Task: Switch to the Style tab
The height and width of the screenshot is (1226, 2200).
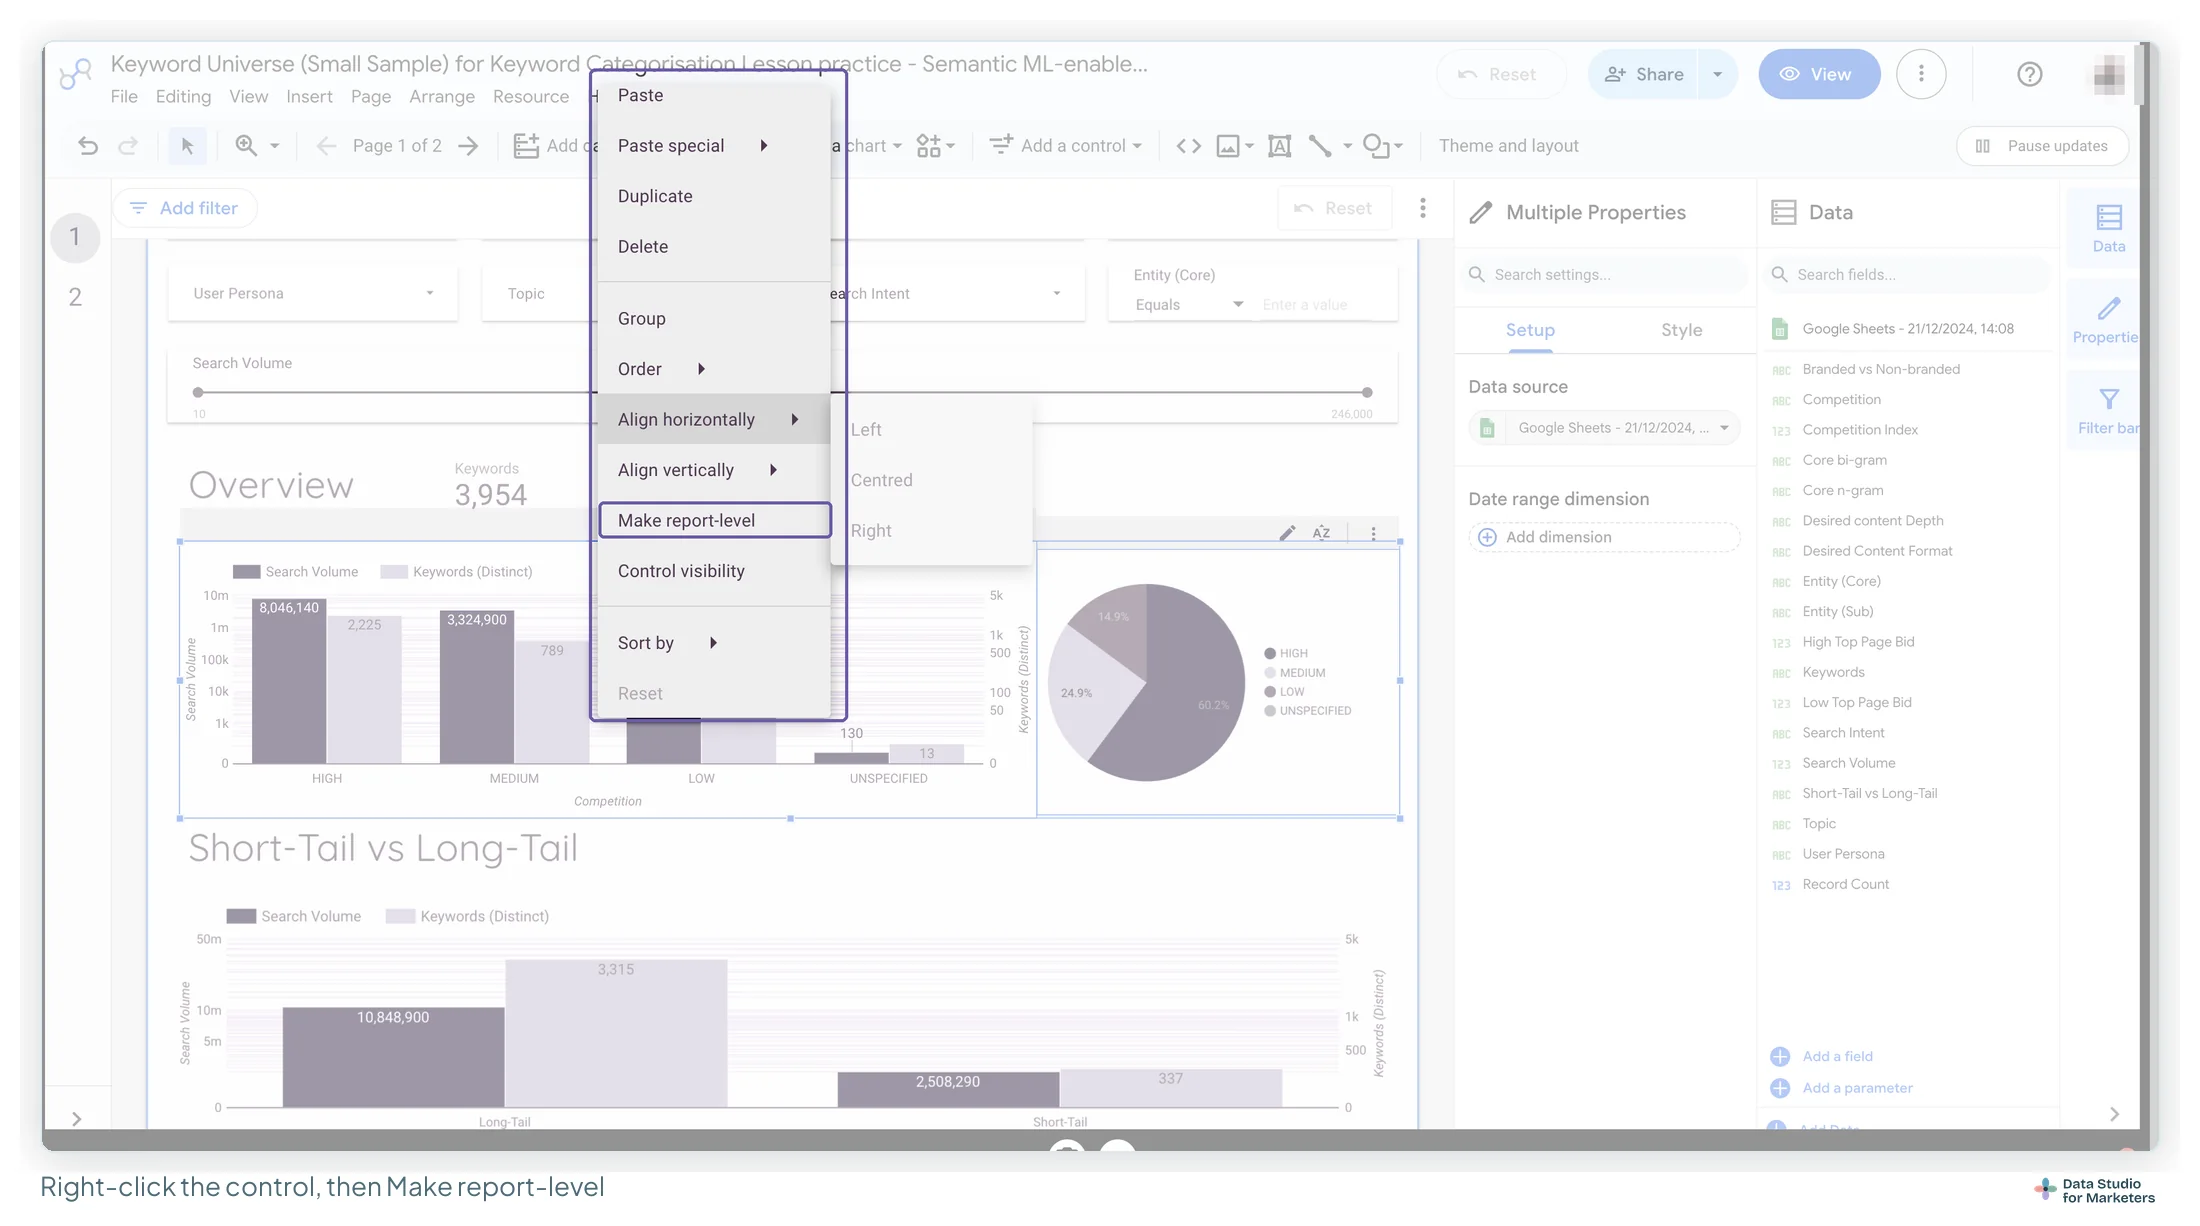Action: click(1681, 330)
